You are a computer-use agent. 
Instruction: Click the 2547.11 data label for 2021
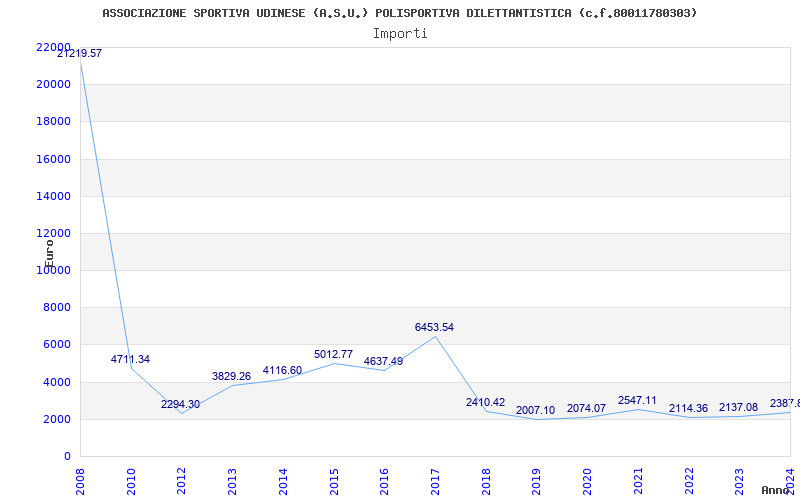click(637, 400)
